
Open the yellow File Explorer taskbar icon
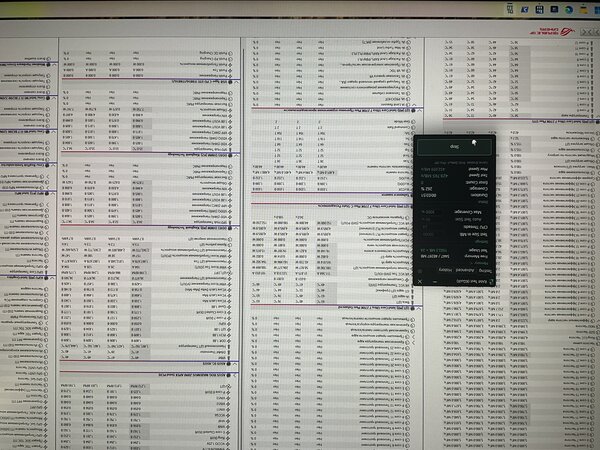coord(584,10)
